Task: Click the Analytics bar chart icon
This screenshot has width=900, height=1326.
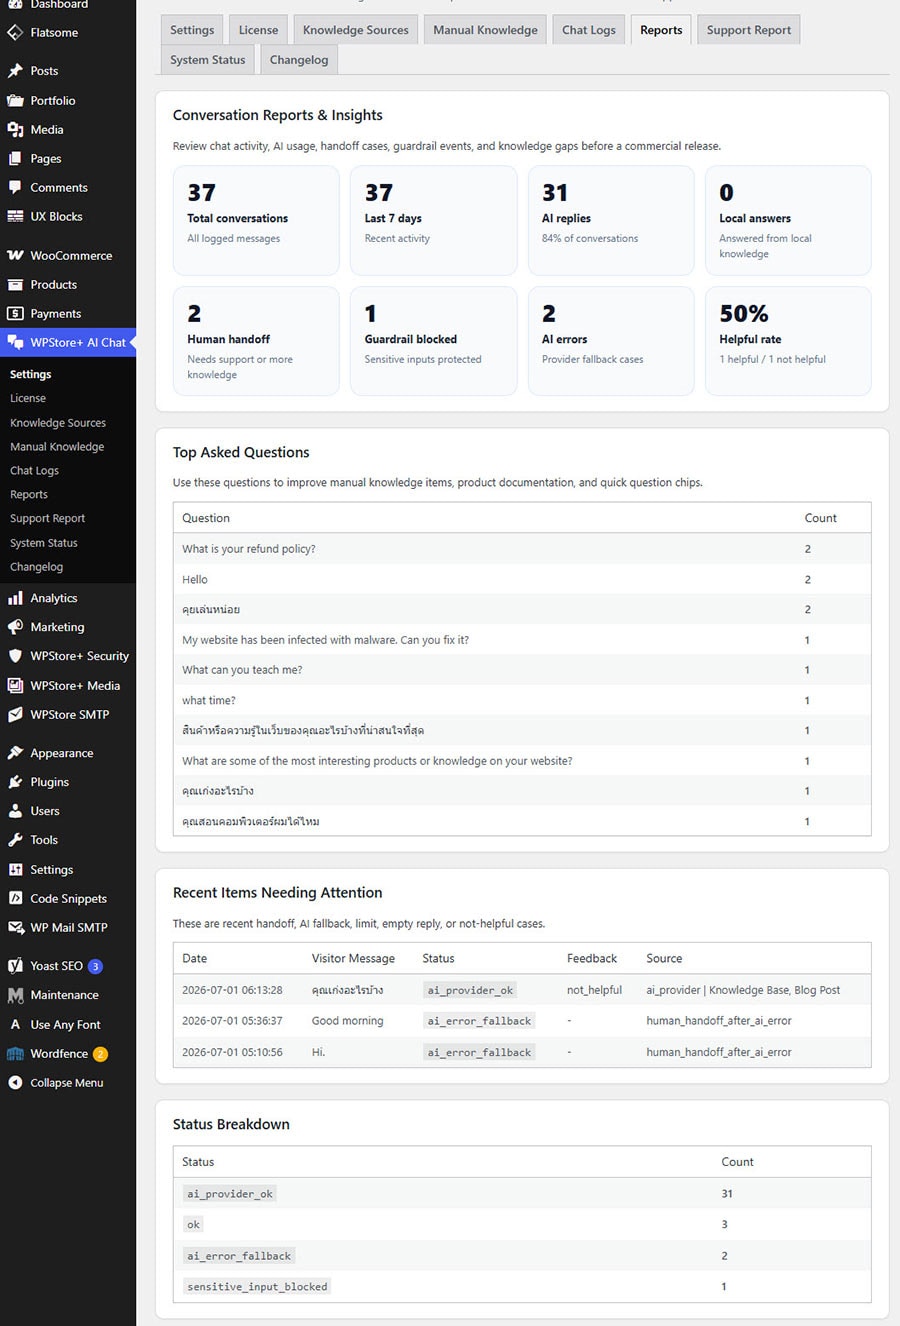Action: [x=15, y=599]
